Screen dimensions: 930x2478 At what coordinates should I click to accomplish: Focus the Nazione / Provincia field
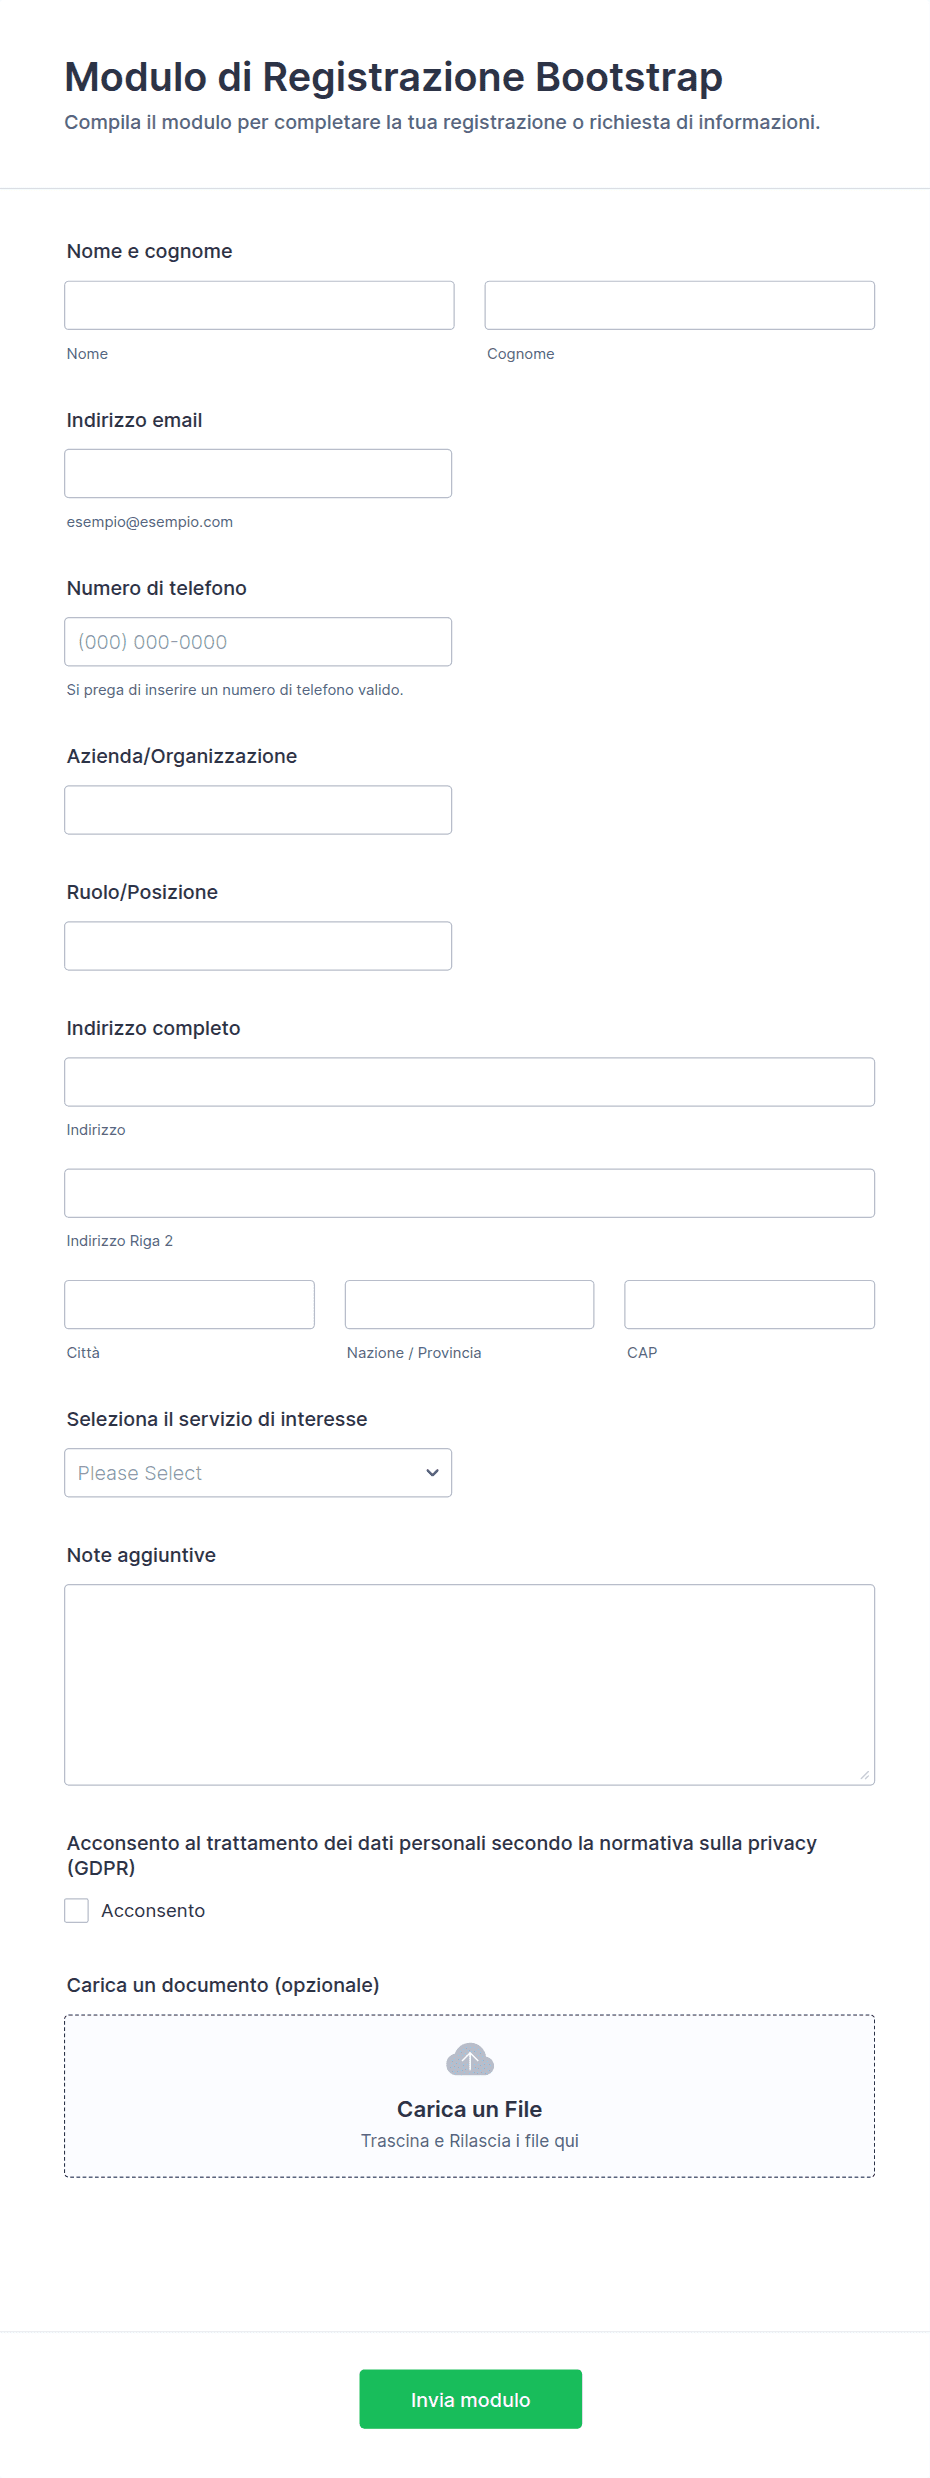click(x=469, y=1304)
